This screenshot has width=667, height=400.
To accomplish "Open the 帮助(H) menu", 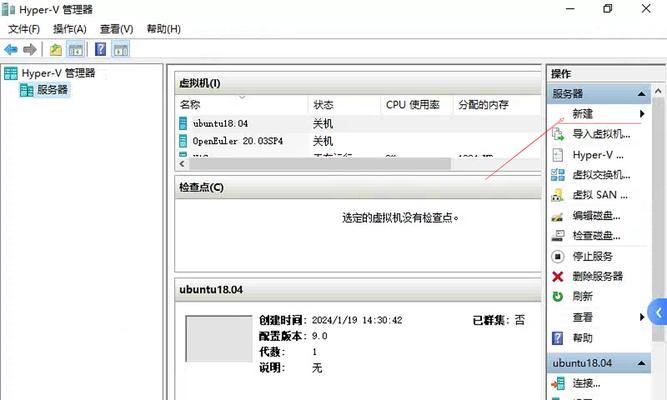I will [164, 29].
